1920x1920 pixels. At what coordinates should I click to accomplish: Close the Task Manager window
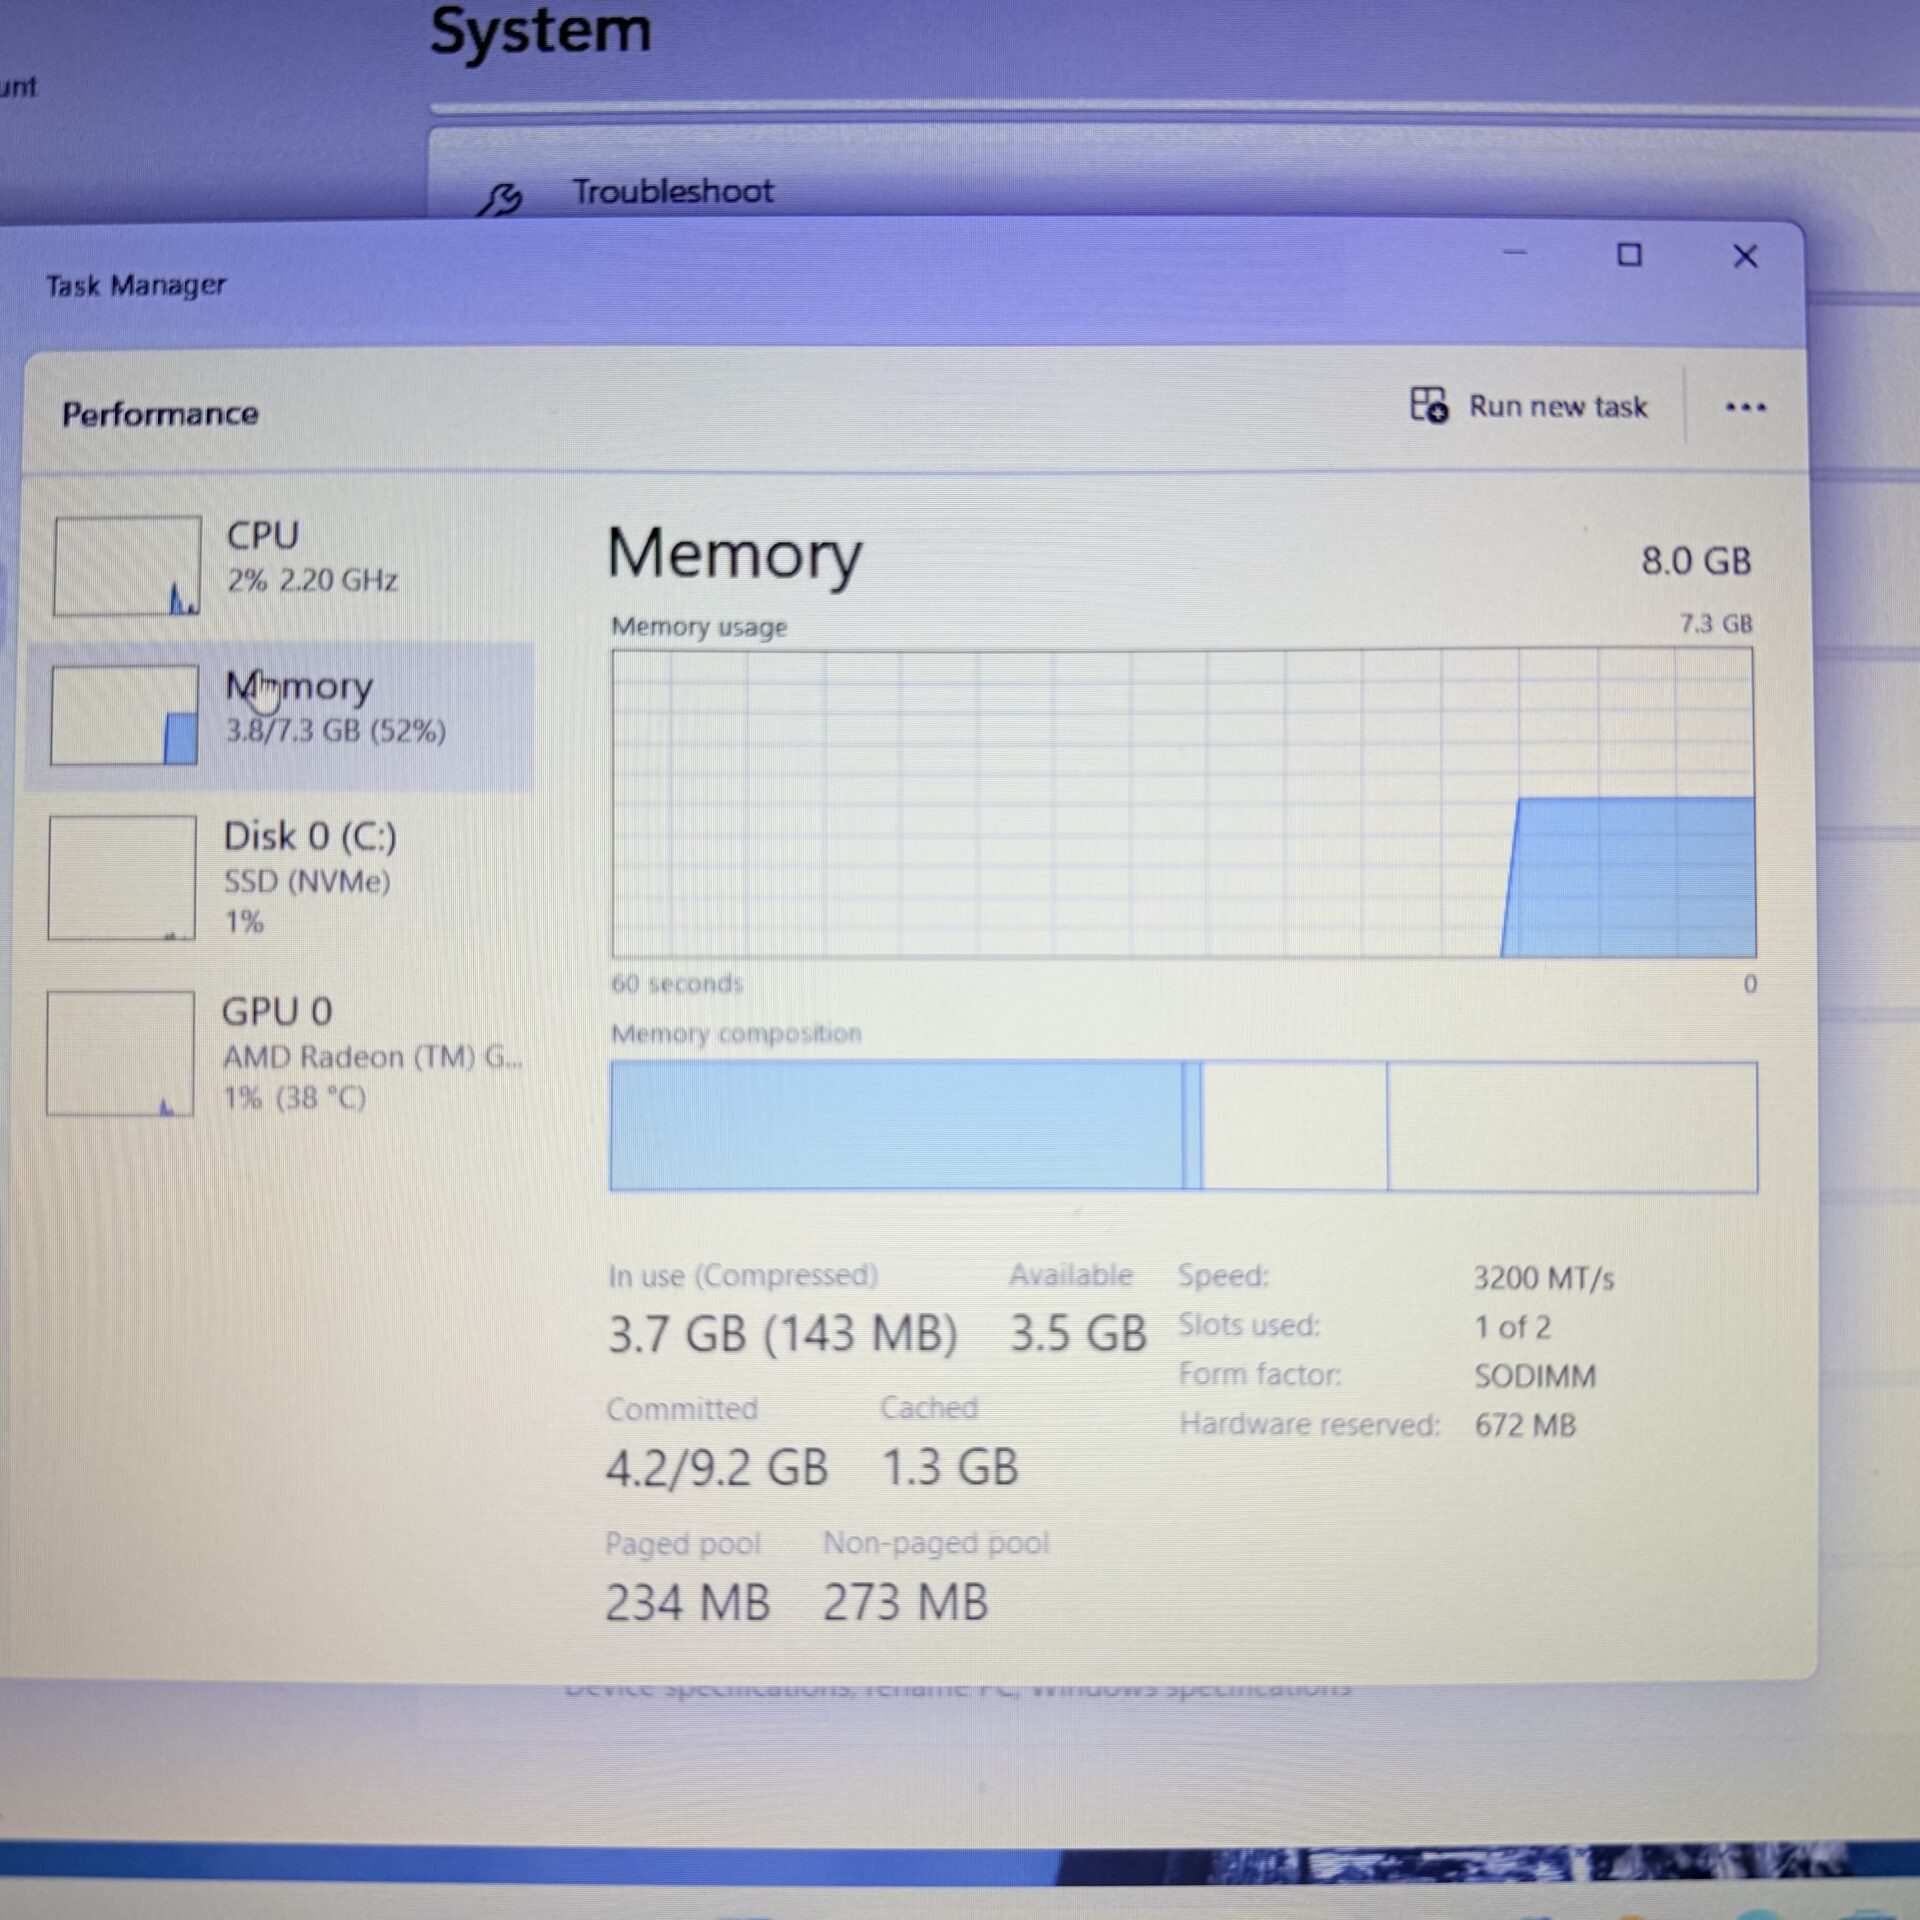1745,257
